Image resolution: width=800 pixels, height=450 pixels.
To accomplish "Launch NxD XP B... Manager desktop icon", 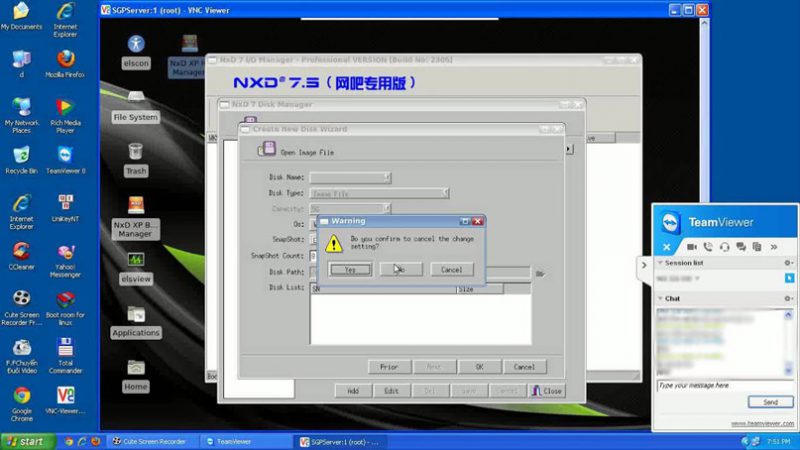I will [x=136, y=218].
